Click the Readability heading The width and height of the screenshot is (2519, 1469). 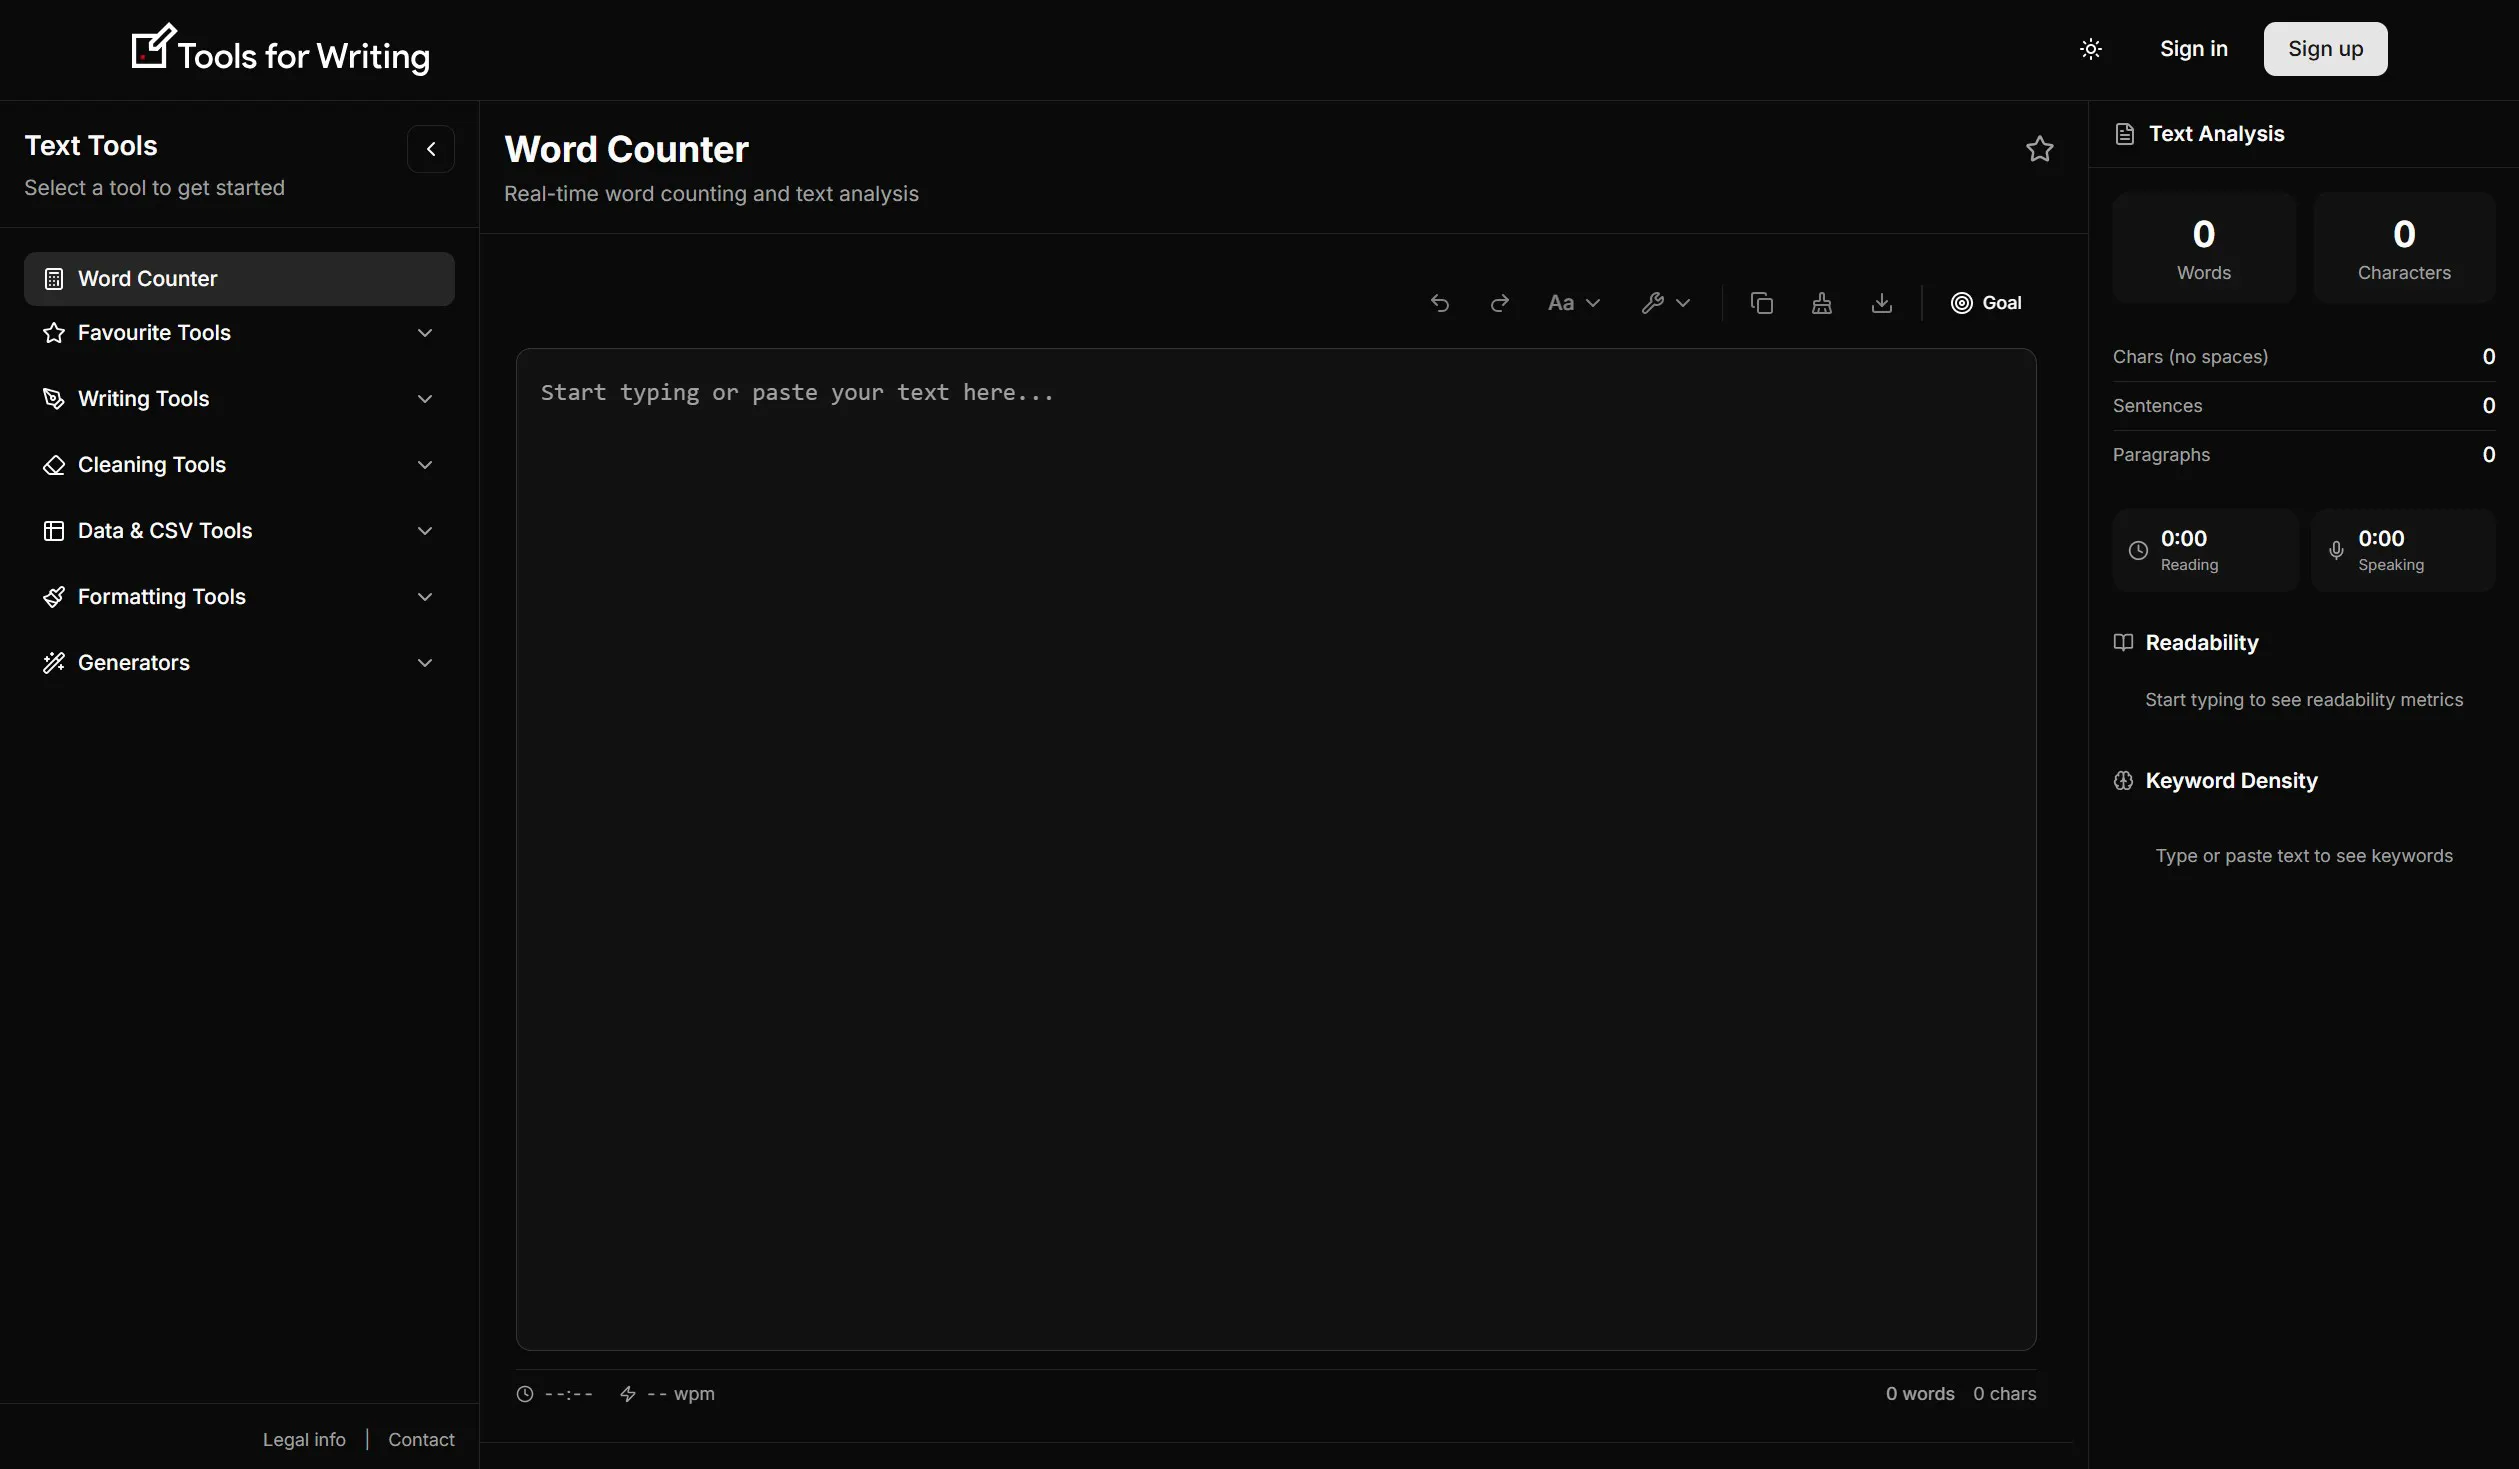click(x=2202, y=643)
